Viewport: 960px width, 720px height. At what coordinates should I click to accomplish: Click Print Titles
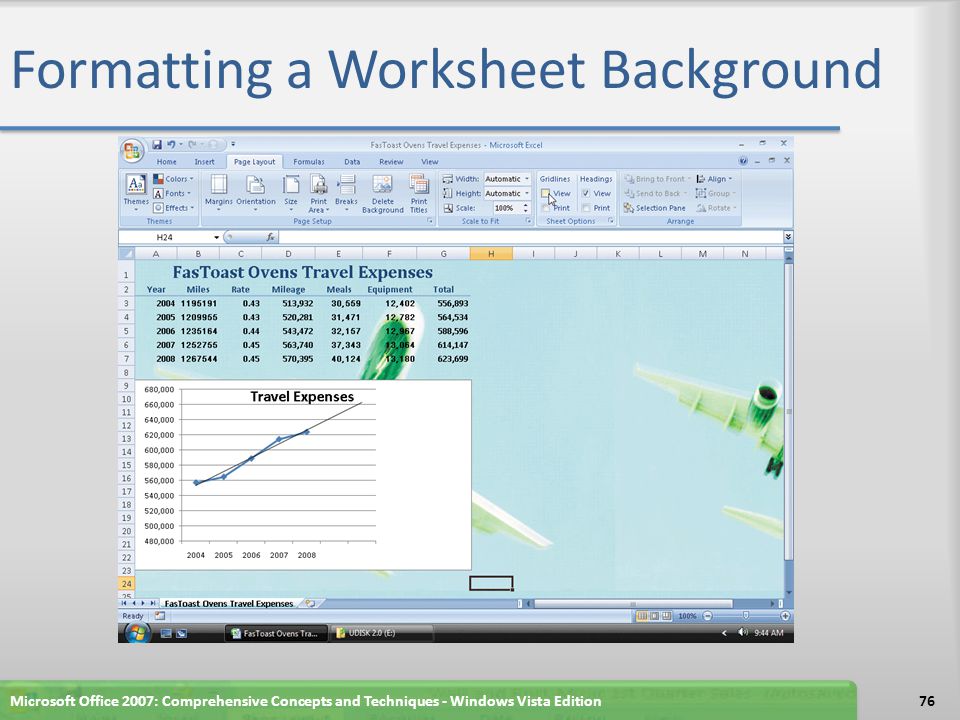pos(419,193)
